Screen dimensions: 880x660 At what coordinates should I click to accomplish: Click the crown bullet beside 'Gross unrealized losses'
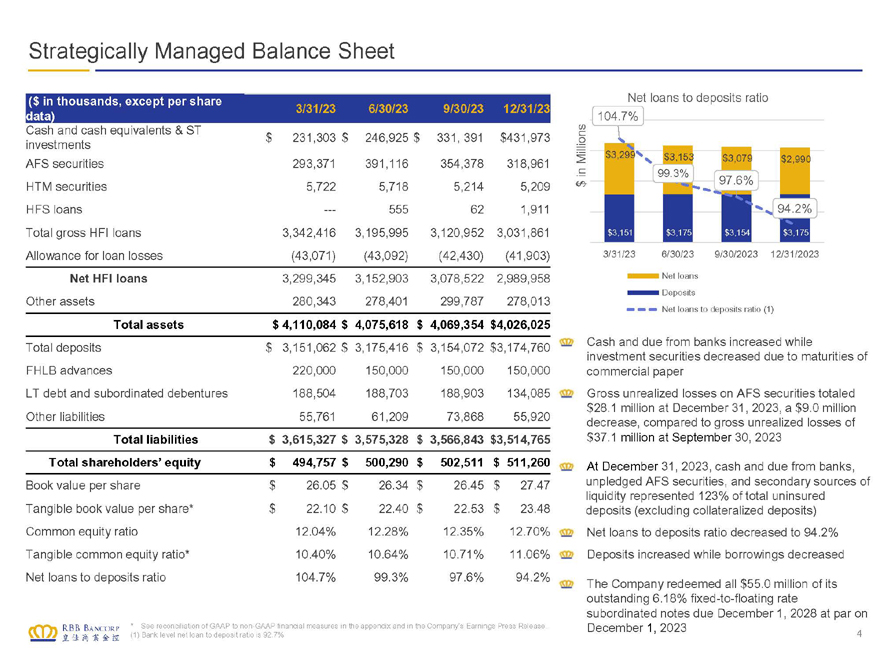pyautogui.click(x=567, y=393)
